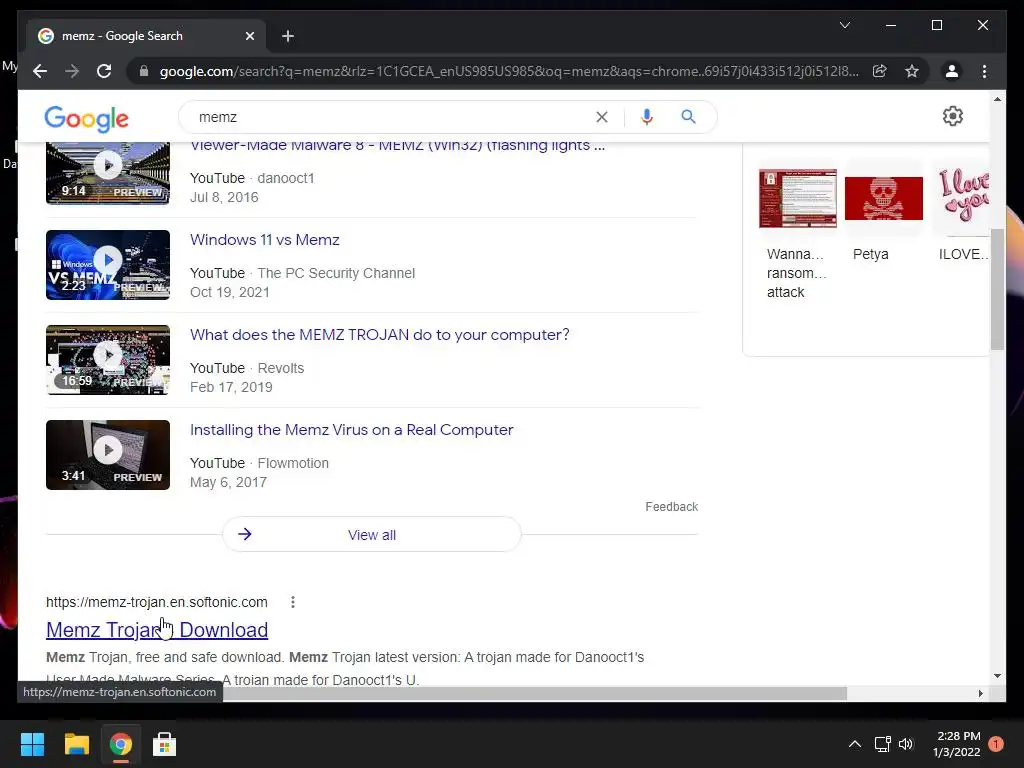Click the address bar URL
This screenshot has height=768, width=1024.
point(509,71)
